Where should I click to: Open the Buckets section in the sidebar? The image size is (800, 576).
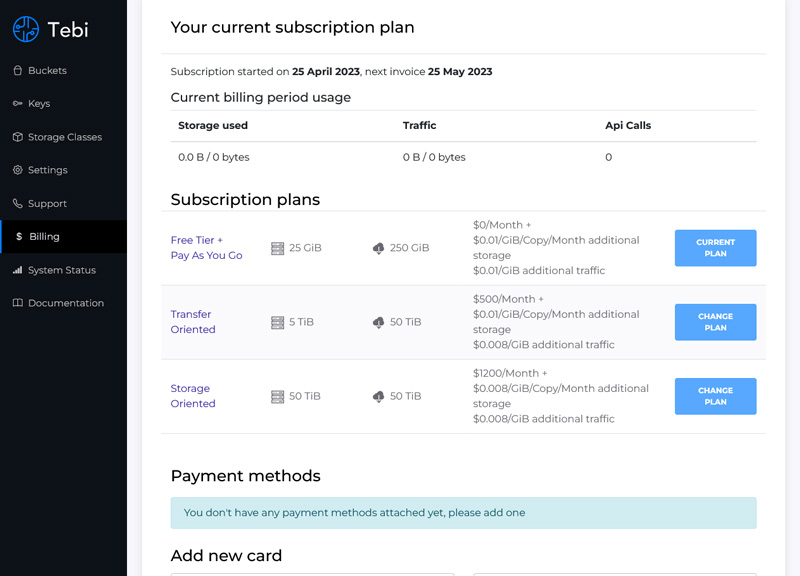(x=44, y=70)
